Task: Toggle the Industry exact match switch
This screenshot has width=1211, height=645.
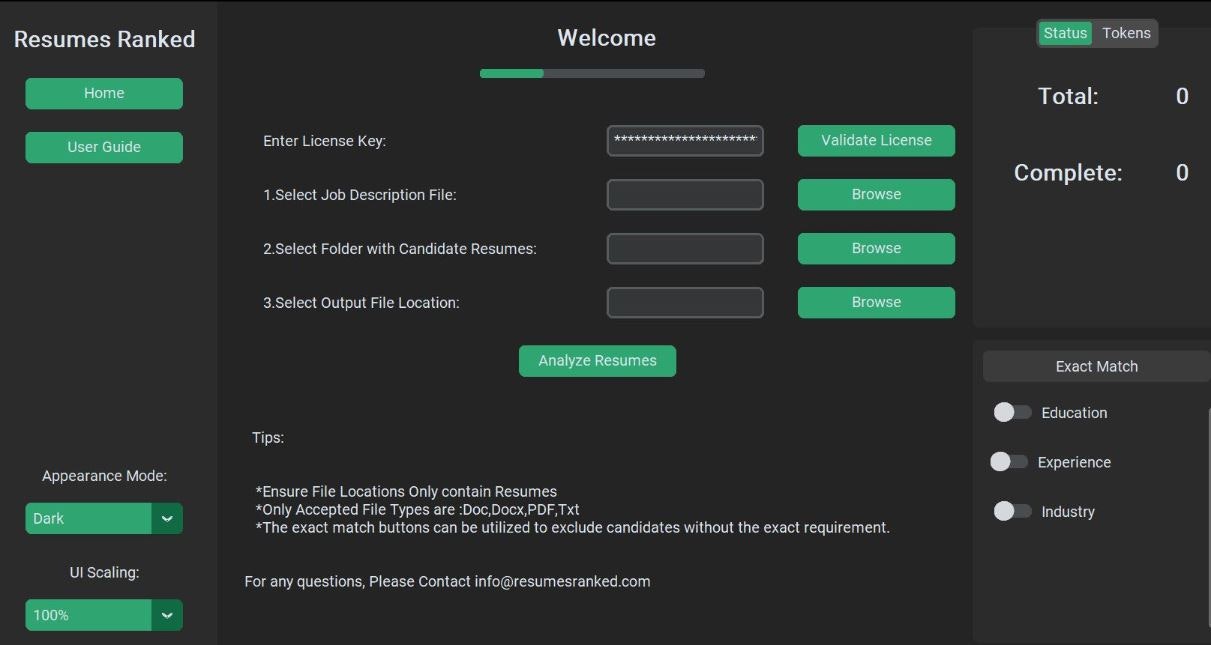Action: (x=1012, y=511)
